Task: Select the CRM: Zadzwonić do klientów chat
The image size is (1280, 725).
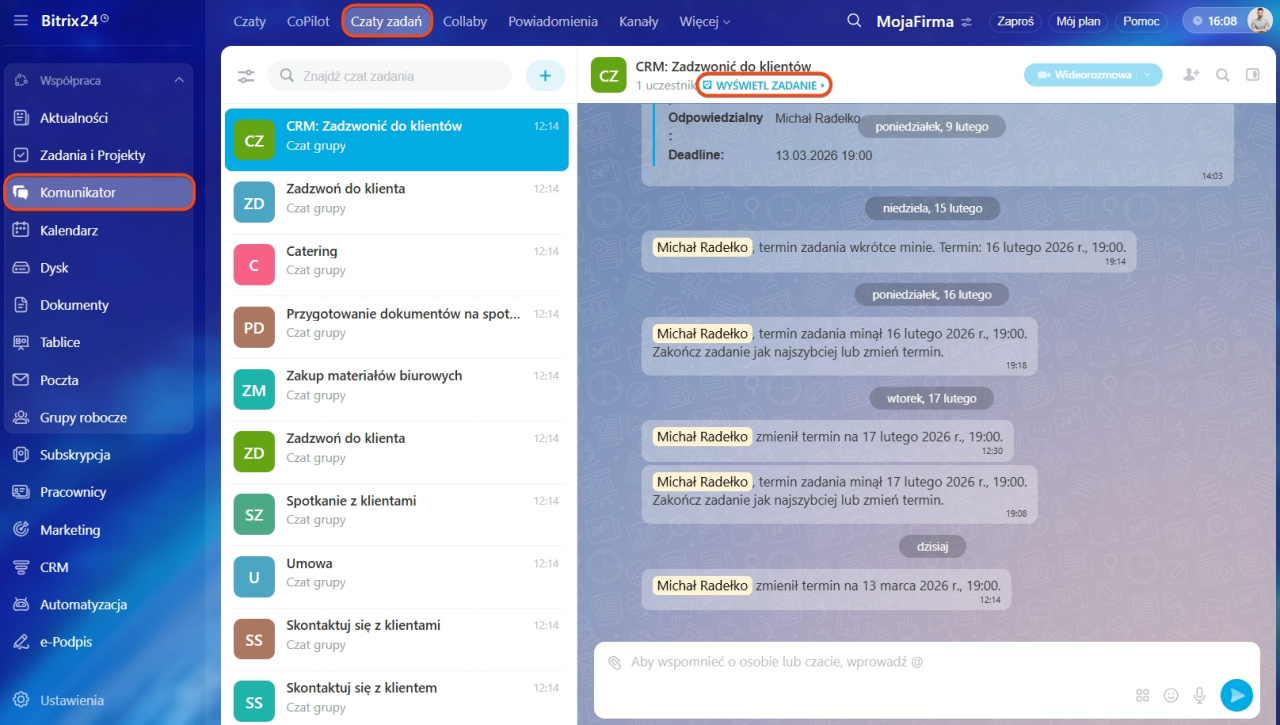Action: pos(397,139)
